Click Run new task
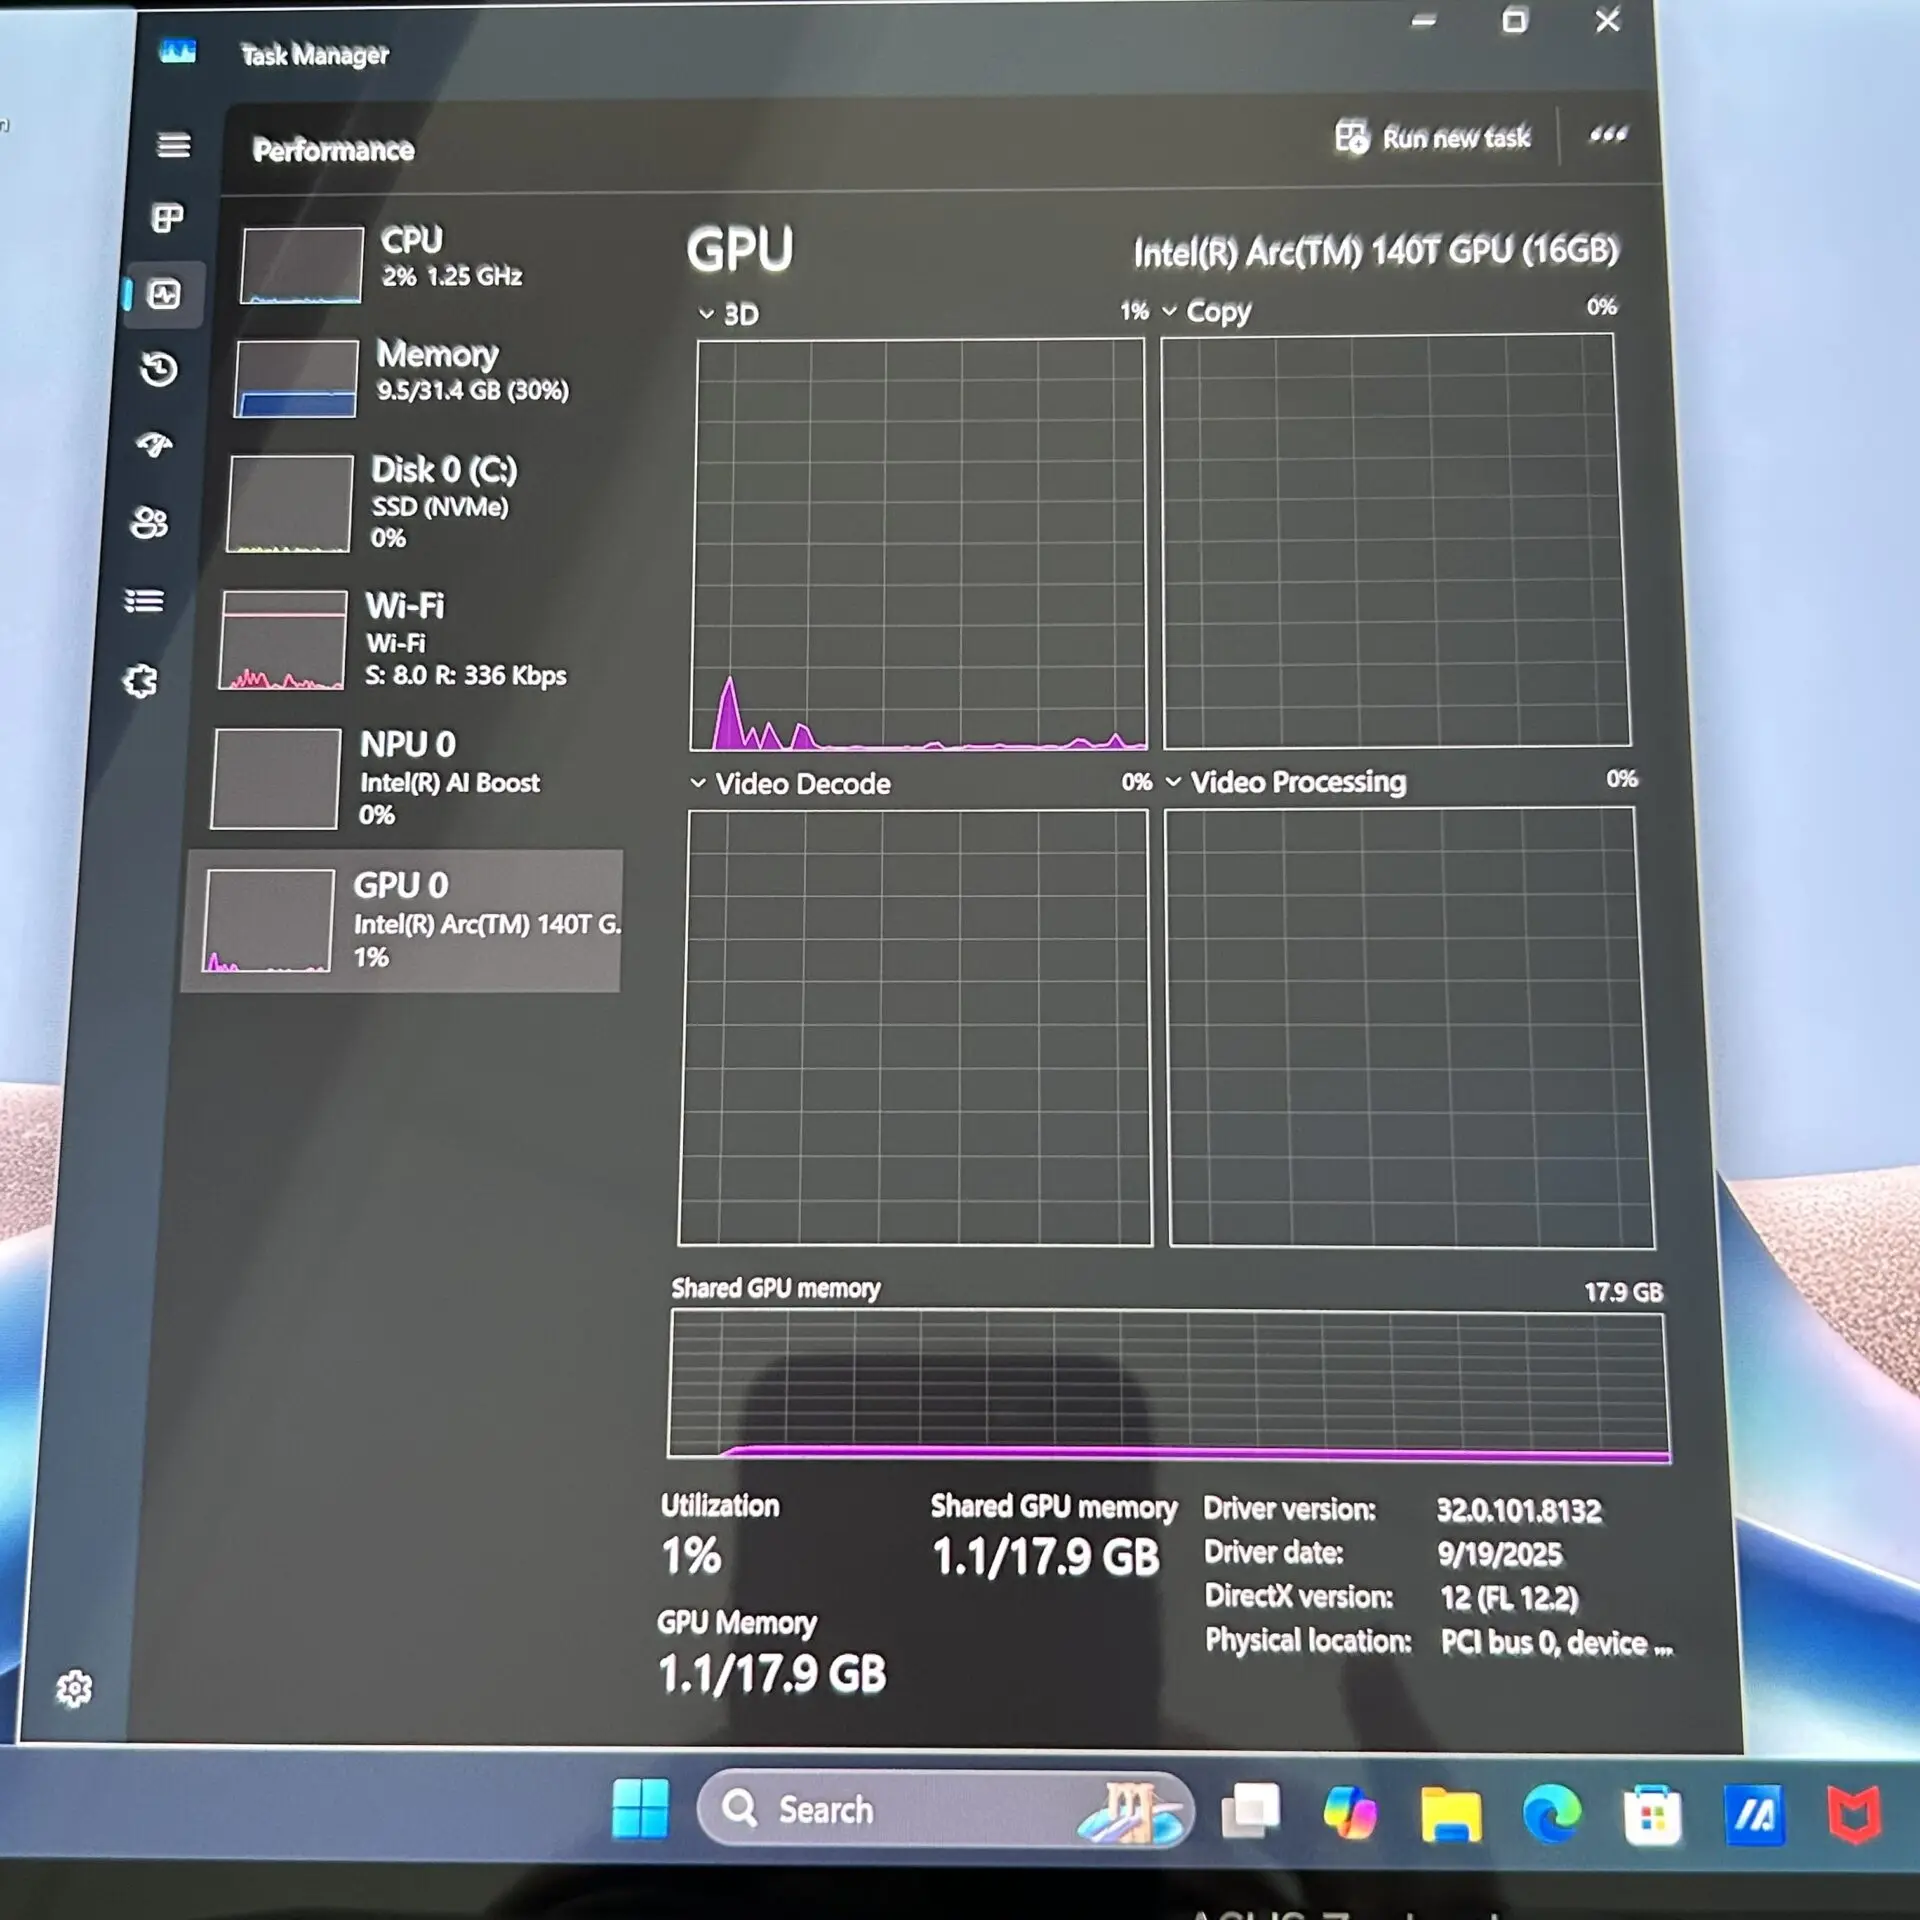Screen dimensions: 1920x1920 tap(1433, 137)
